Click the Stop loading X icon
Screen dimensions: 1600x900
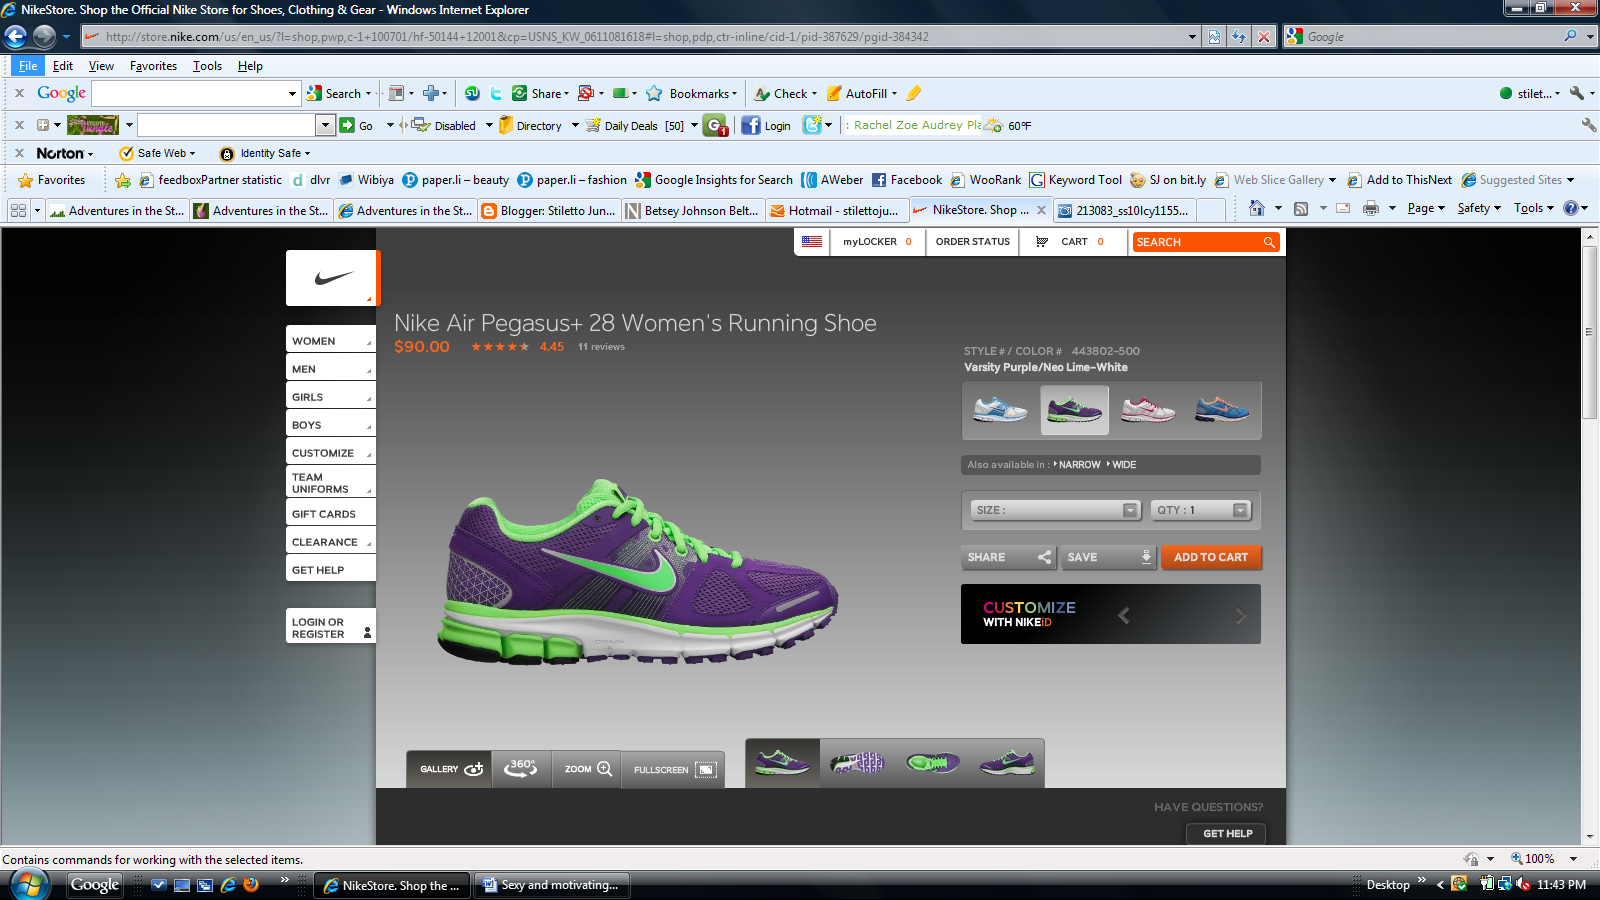[1264, 37]
